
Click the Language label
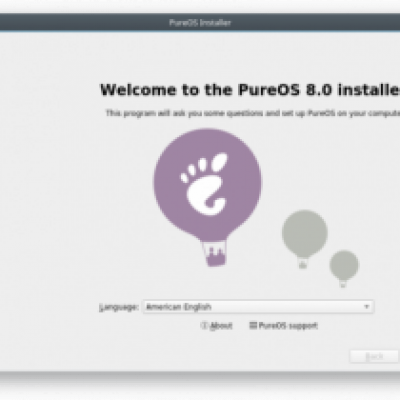(119, 307)
